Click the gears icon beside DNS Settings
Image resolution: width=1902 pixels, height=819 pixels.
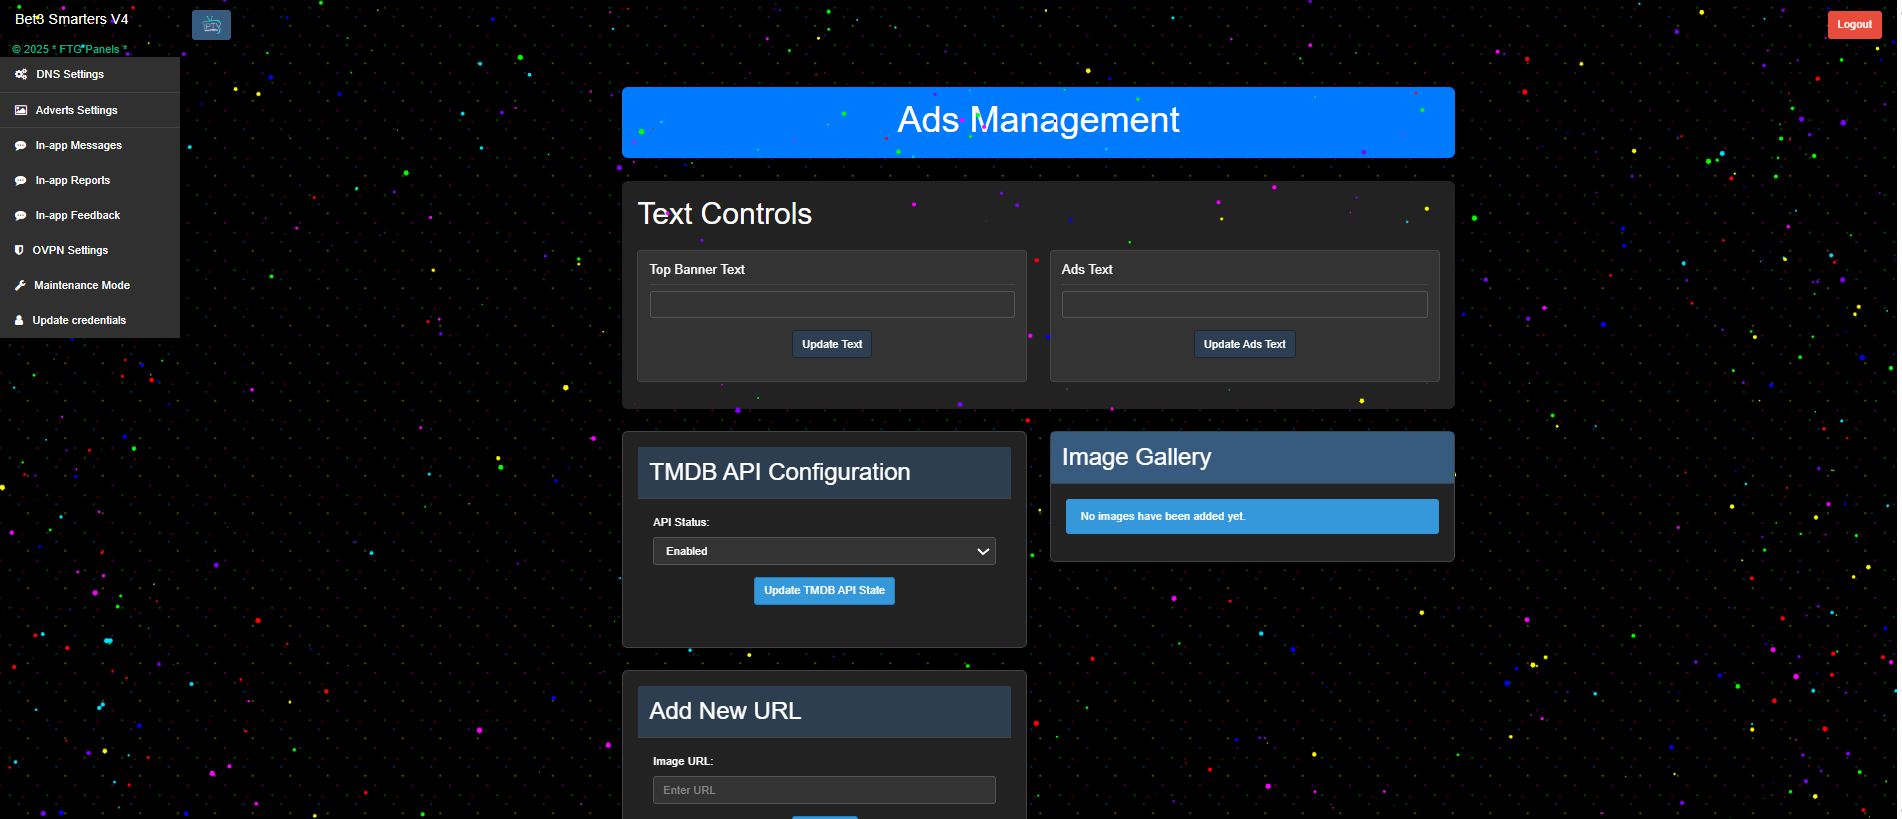(21, 75)
